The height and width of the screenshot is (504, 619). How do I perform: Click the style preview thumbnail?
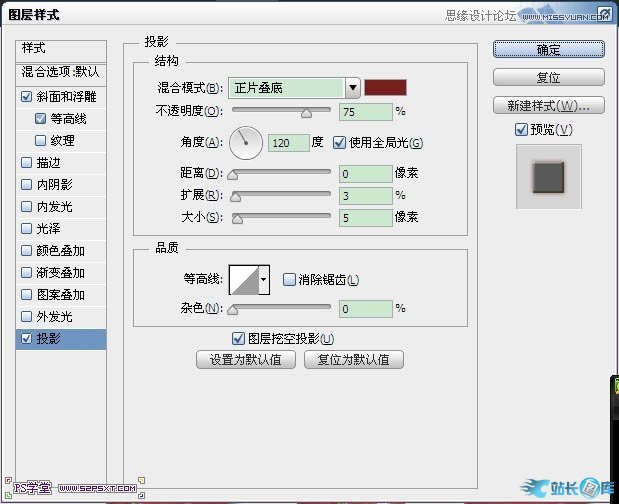[548, 177]
